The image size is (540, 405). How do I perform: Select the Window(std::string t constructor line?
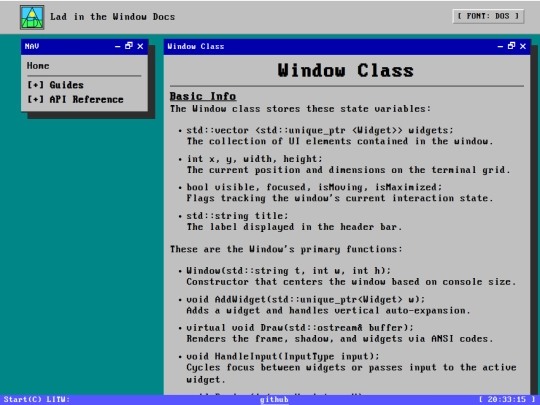pos(289,271)
